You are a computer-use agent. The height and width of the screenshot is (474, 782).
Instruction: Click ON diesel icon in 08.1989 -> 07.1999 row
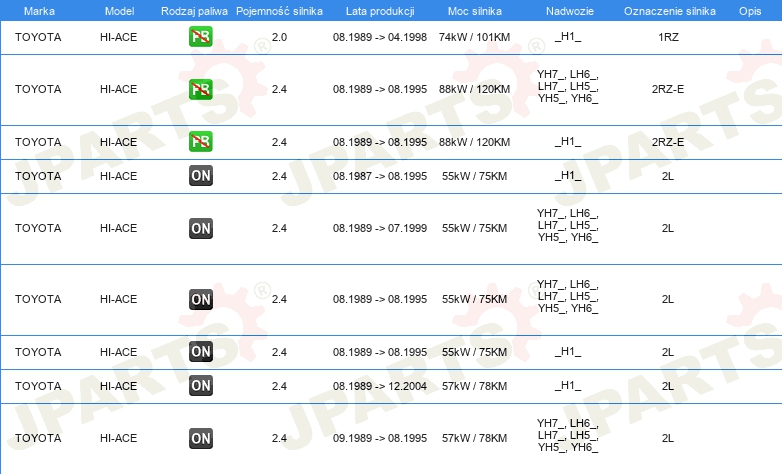[x=200, y=229]
